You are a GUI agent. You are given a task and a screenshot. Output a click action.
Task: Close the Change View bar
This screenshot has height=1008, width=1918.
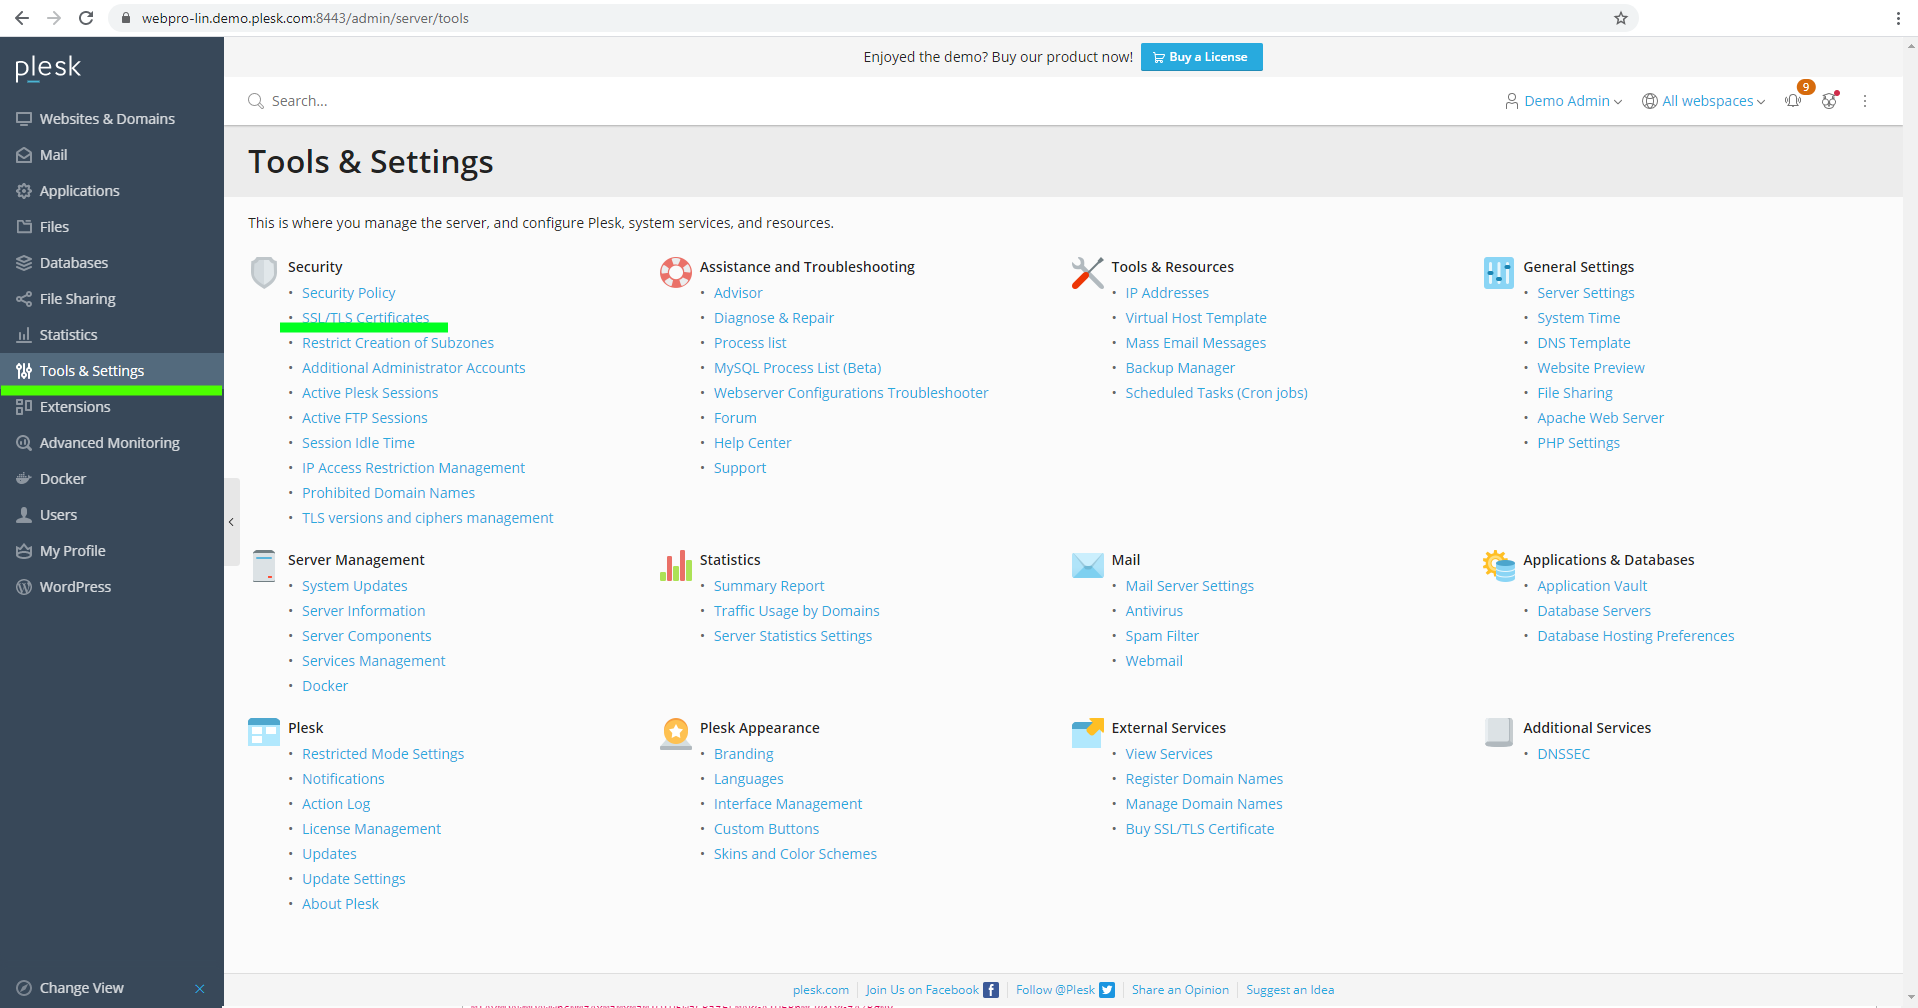(200, 988)
